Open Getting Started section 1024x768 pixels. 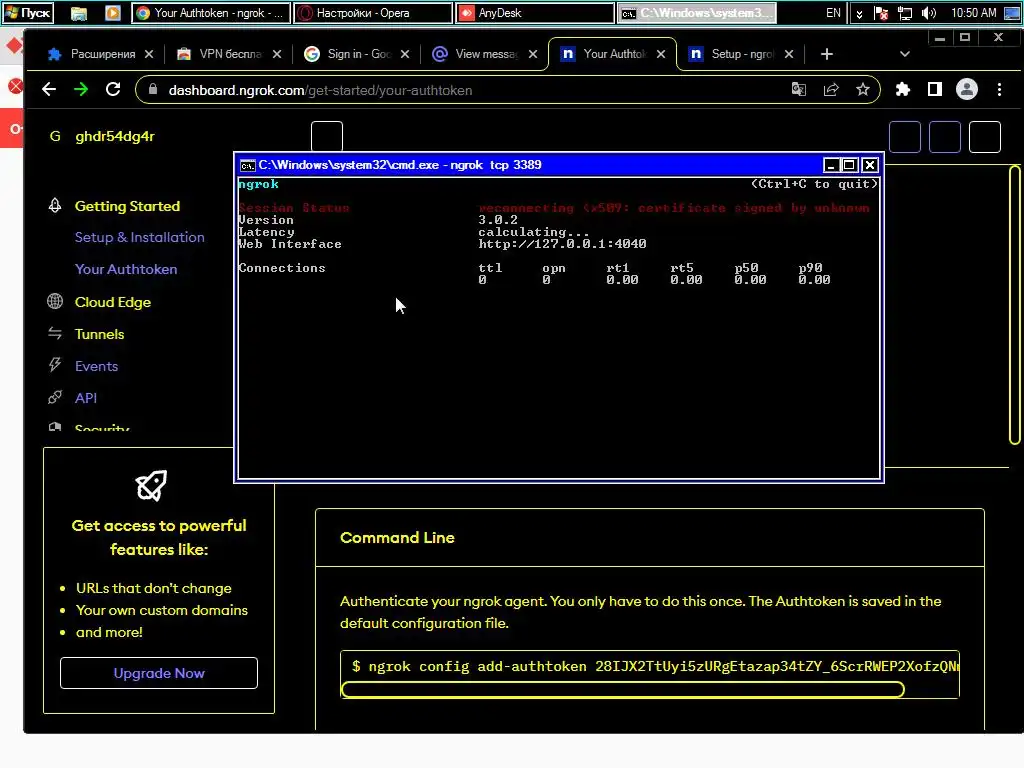pos(127,206)
